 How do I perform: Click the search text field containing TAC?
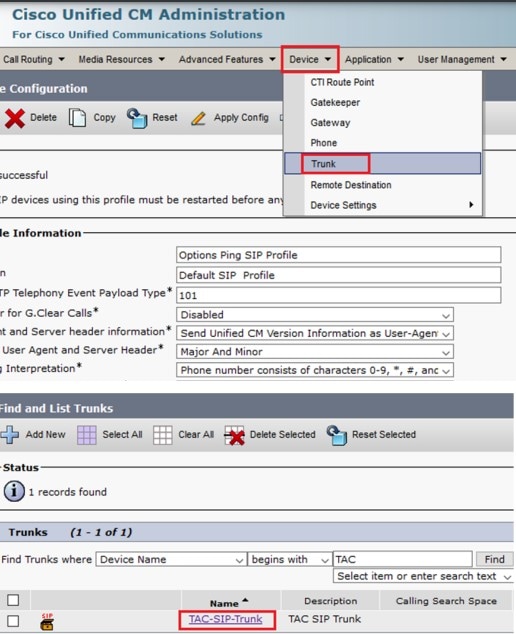(x=402, y=559)
